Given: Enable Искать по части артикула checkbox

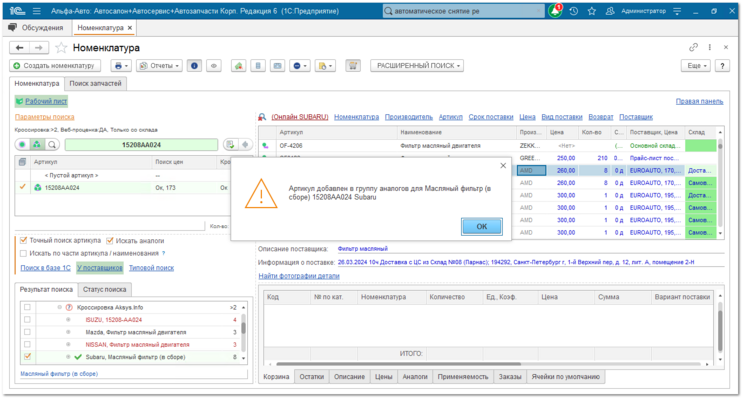Looking at the screenshot, I should point(23,254).
